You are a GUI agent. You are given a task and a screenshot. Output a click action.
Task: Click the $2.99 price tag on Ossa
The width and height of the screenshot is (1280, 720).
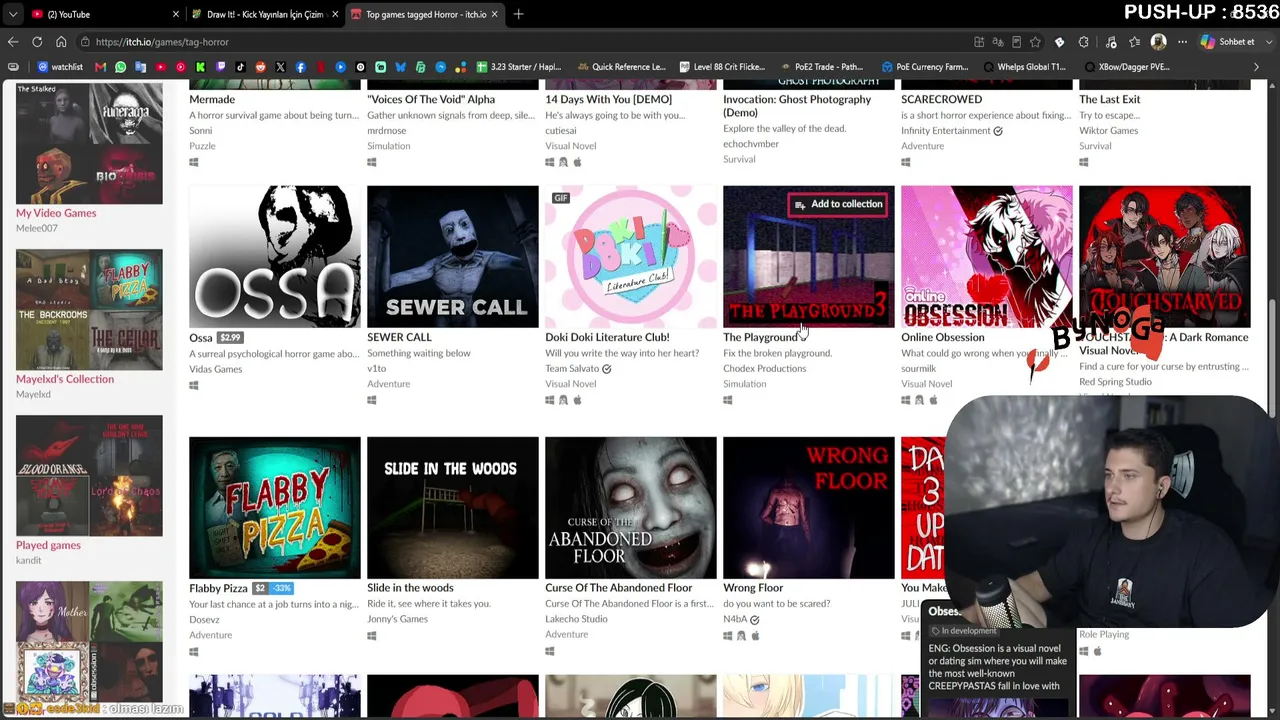230,338
